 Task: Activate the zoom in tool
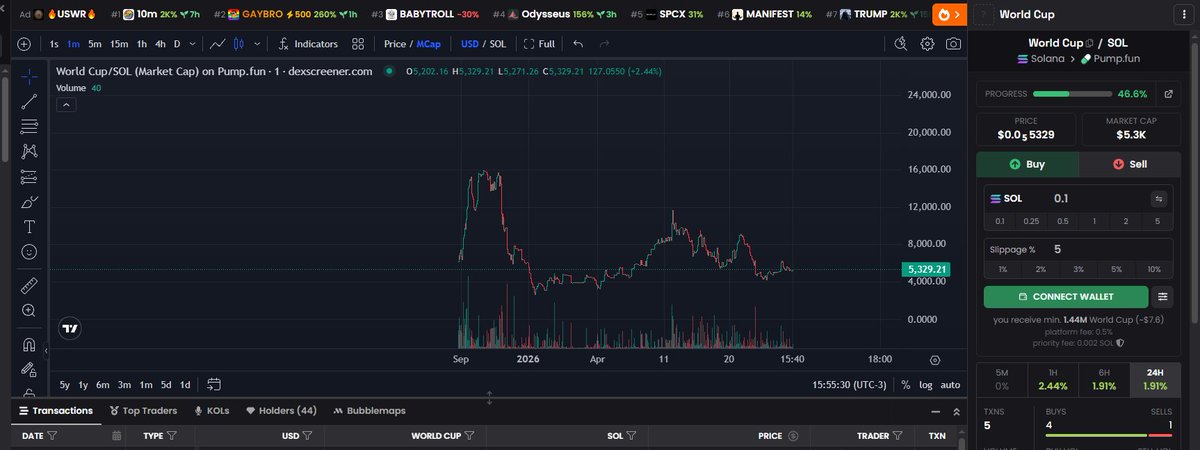coord(29,311)
